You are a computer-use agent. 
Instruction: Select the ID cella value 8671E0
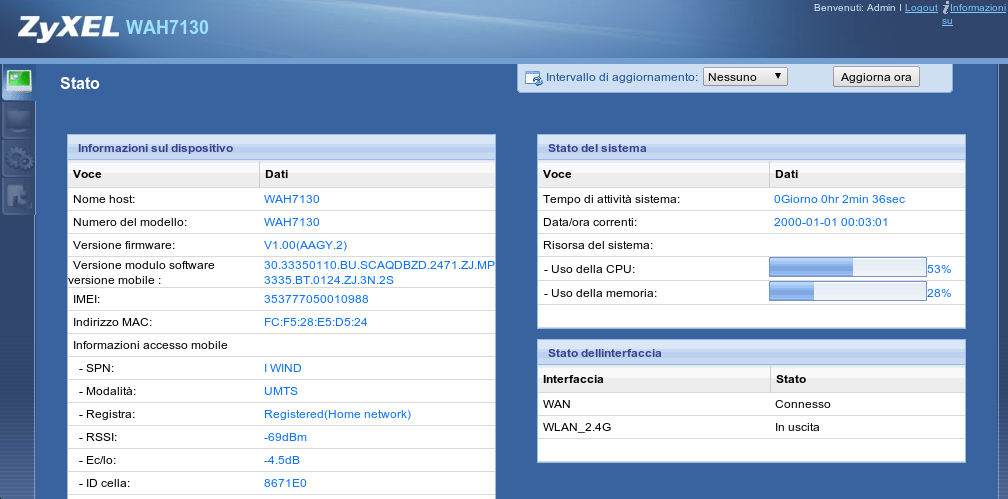coord(285,484)
